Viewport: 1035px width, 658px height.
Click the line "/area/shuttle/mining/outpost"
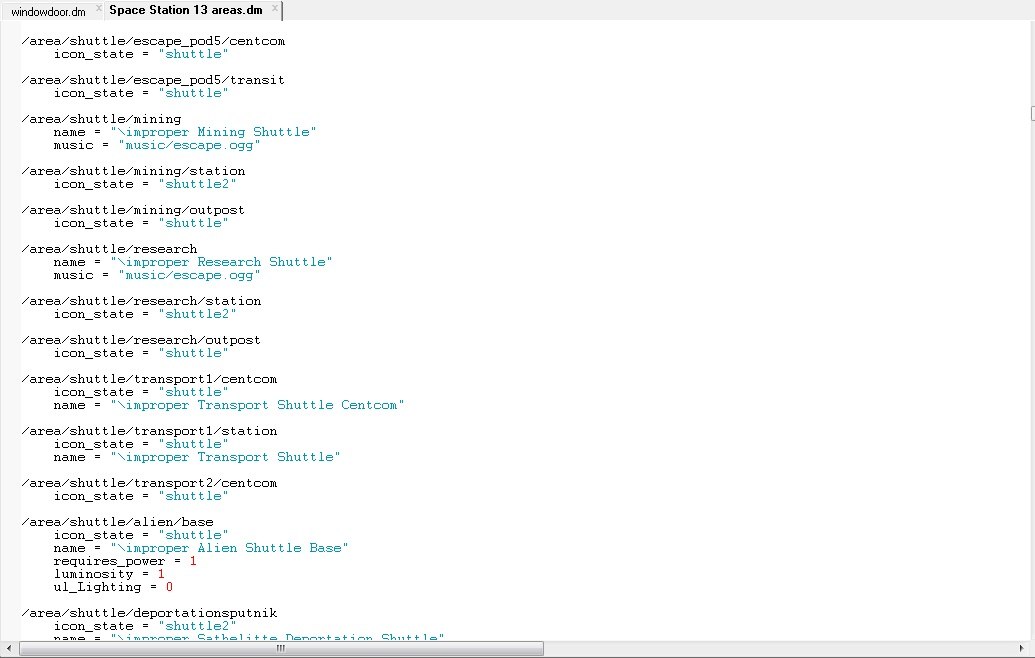133,210
